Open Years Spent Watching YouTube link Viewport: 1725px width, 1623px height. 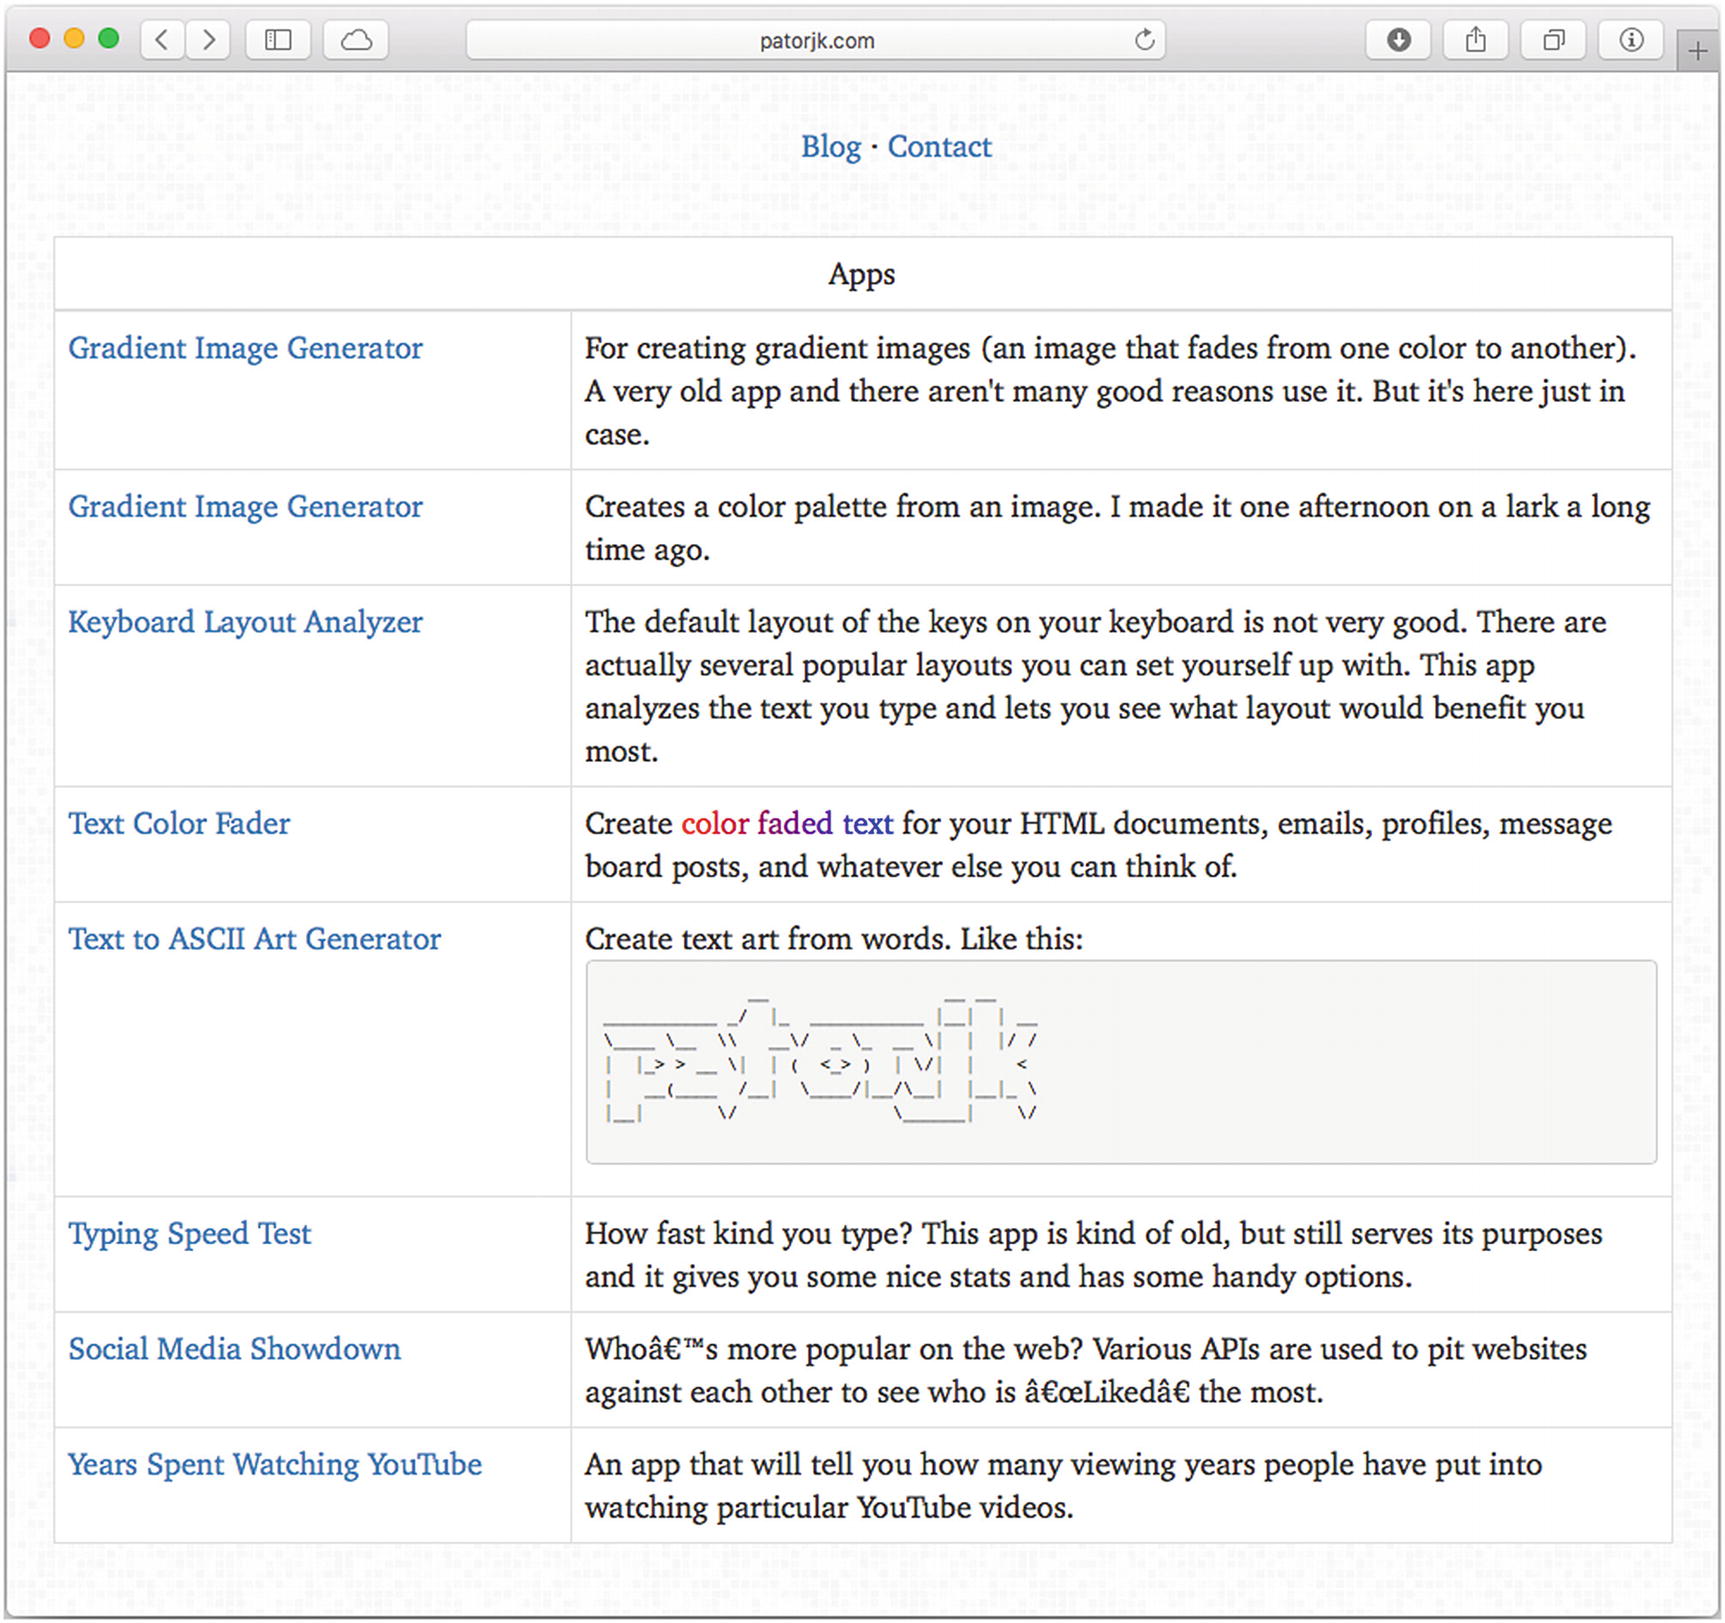pos(275,1465)
